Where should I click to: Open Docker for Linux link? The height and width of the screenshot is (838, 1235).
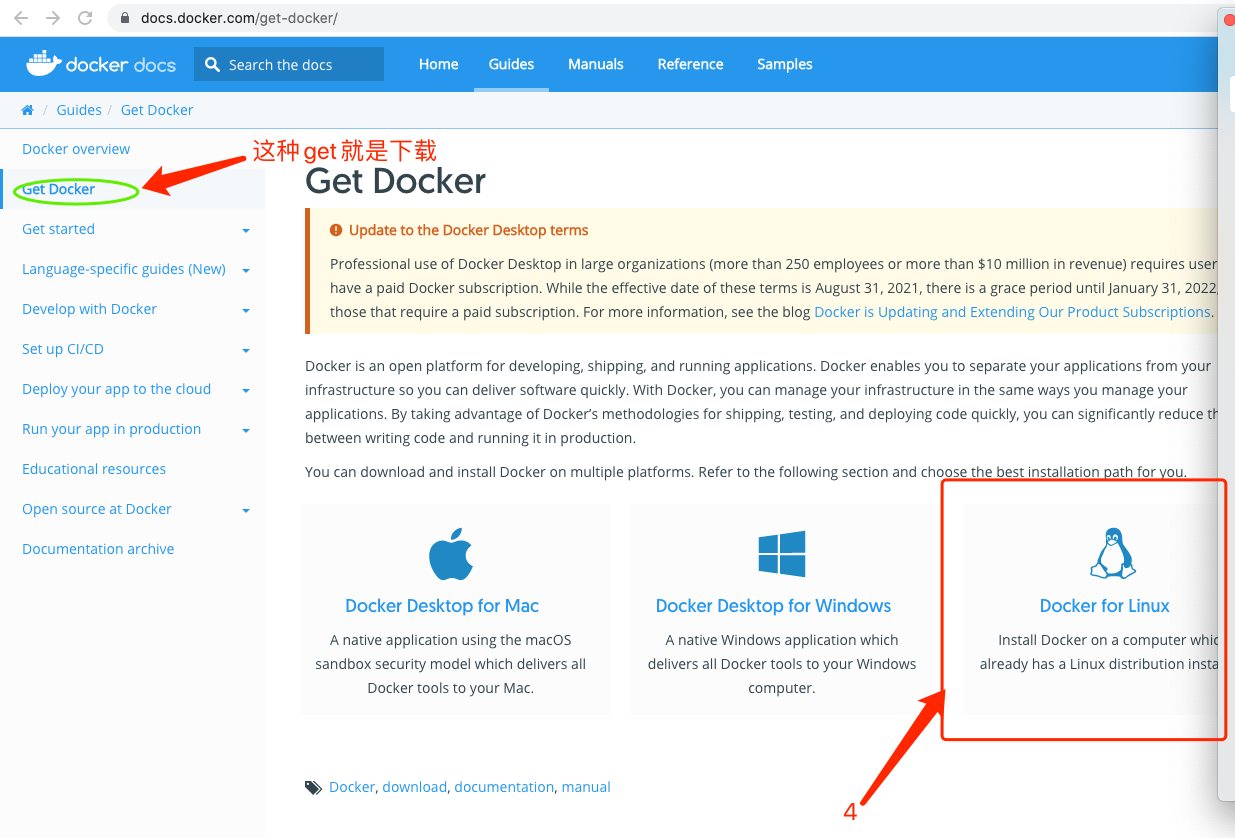[x=1104, y=606]
